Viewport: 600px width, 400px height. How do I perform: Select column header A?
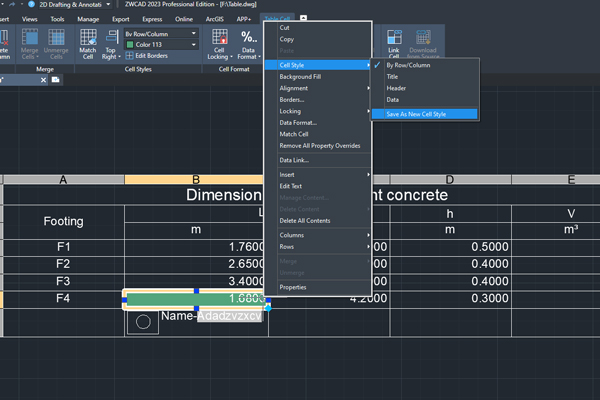[64, 180]
